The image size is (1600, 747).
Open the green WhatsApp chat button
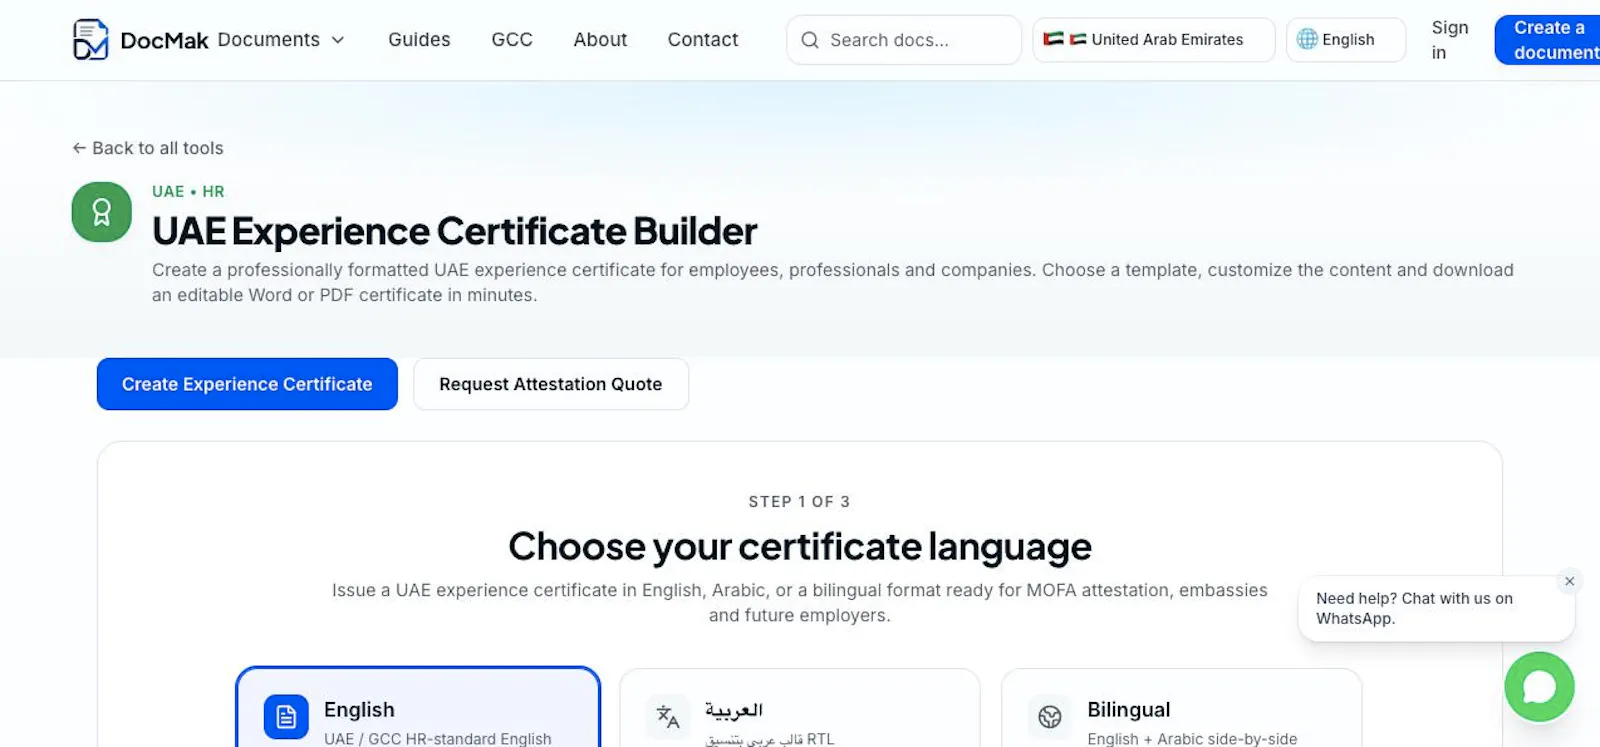1540,687
